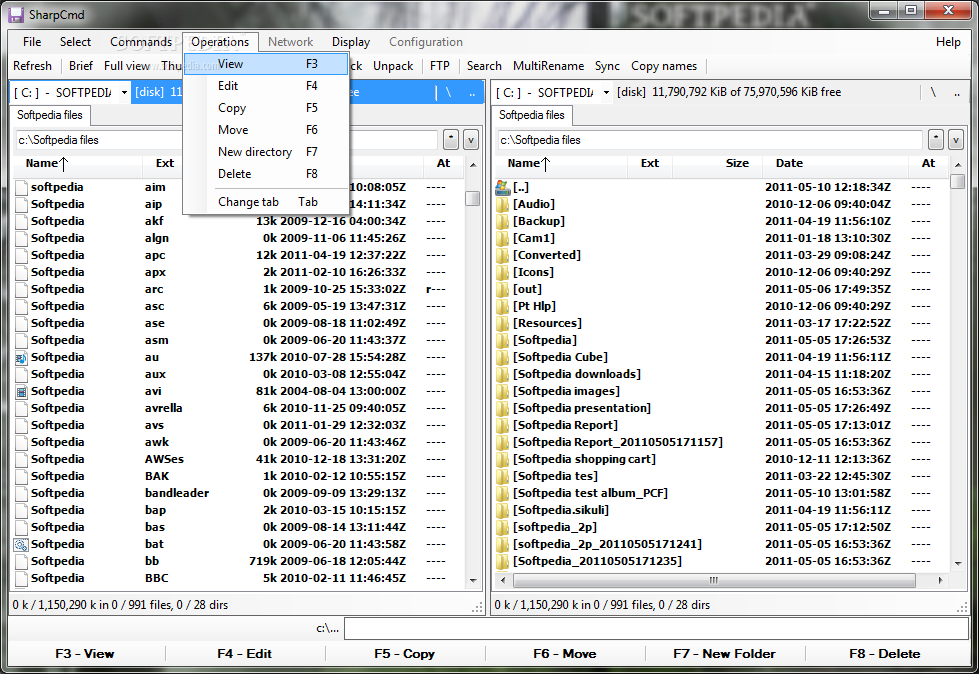The width and height of the screenshot is (979, 674).
Task: Click Copy names in toolbar
Action: (x=664, y=66)
